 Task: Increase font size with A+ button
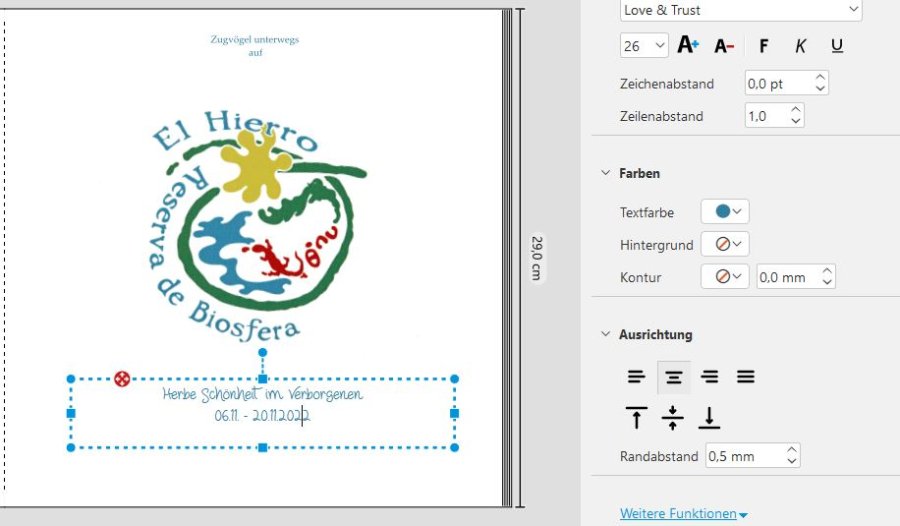click(688, 45)
